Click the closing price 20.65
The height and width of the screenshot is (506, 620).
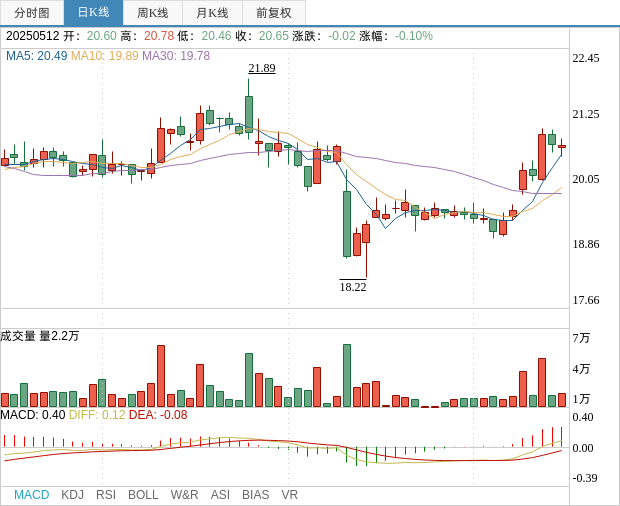274,36
